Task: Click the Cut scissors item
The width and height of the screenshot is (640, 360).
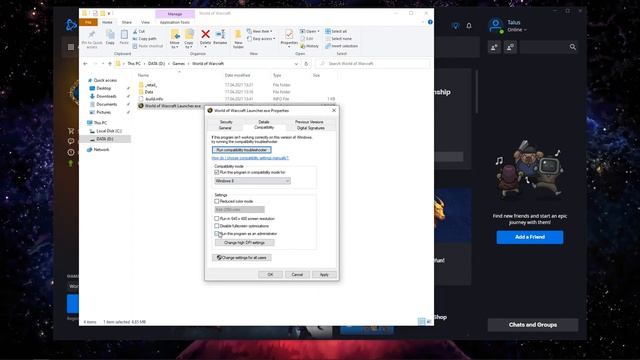Action: (x=139, y=31)
